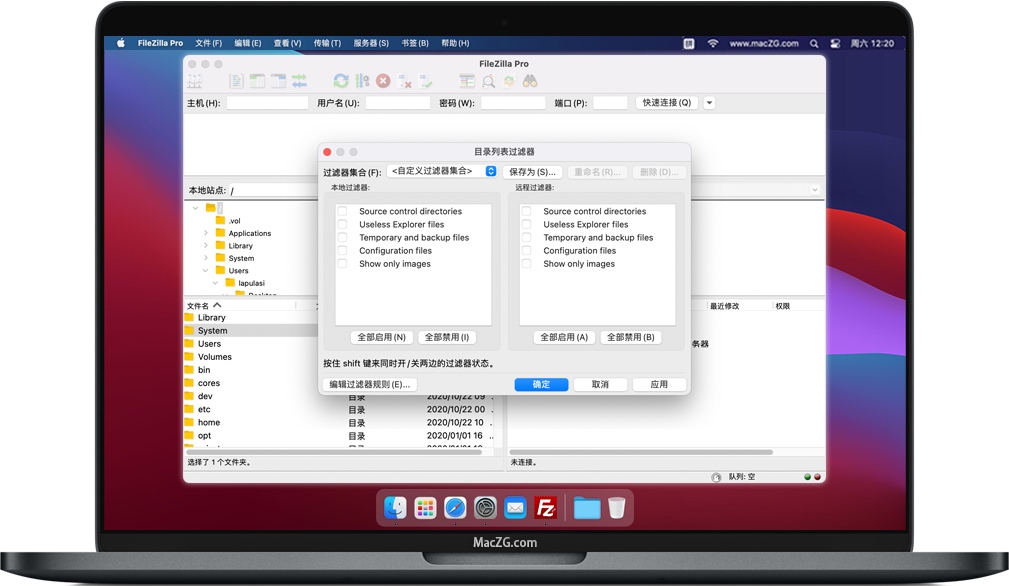Enable local Source control directories filter
The width and height of the screenshot is (1009, 586).
click(x=343, y=212)
